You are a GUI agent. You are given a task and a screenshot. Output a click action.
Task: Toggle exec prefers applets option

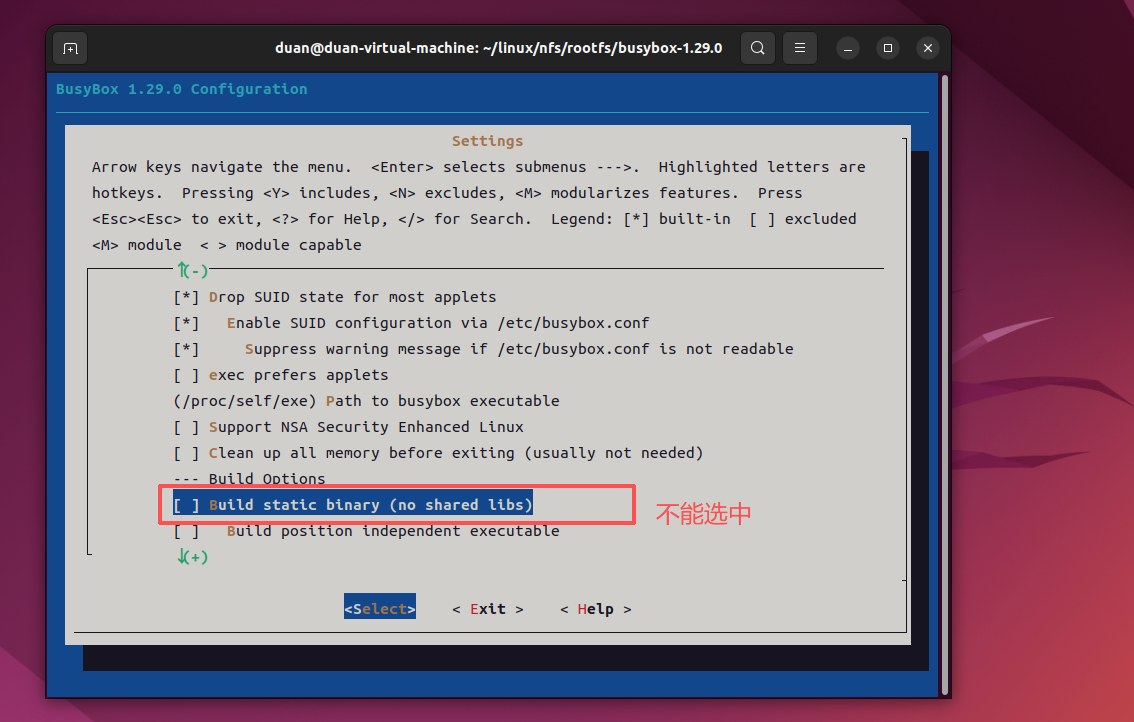281,375
